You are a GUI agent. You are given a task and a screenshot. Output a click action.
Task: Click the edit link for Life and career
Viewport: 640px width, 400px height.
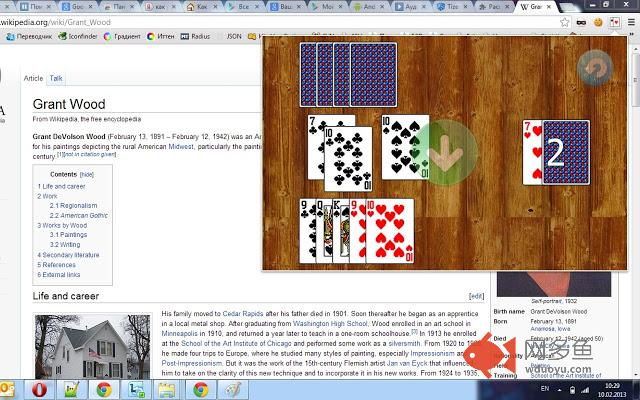pyautogui.click(x=476, y=297)
